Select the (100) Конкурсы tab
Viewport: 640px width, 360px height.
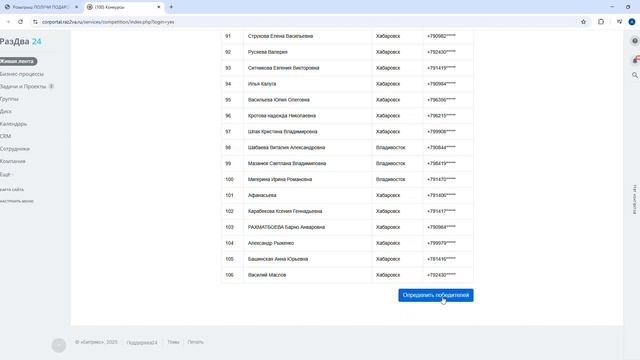click(124, 7)
